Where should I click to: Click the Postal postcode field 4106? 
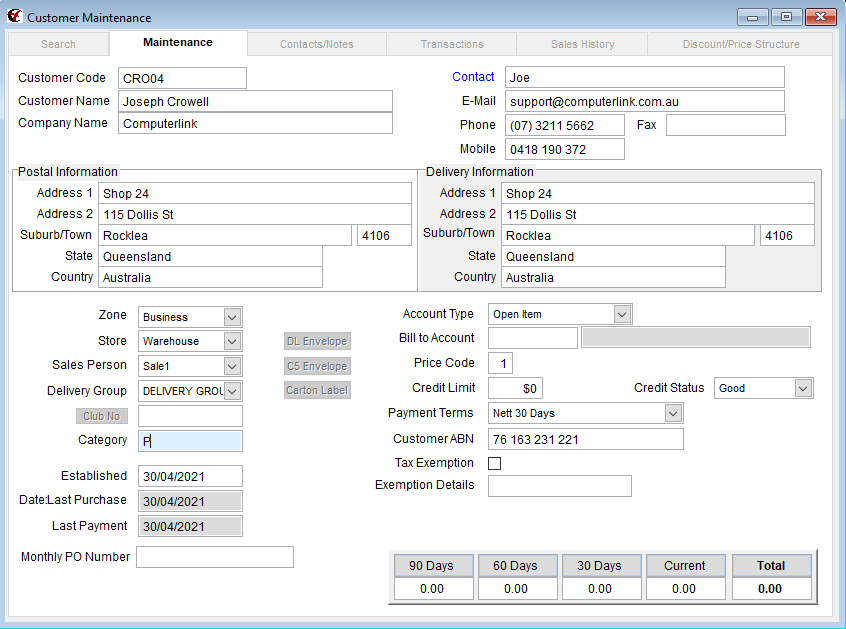click(x=384, y=235)
